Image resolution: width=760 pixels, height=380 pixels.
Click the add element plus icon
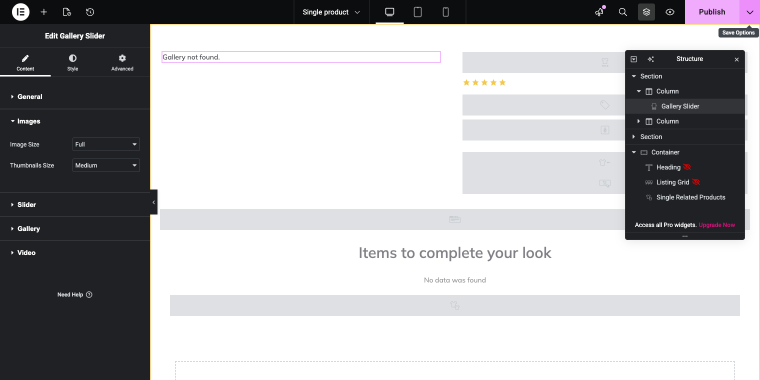click(44, 12)
